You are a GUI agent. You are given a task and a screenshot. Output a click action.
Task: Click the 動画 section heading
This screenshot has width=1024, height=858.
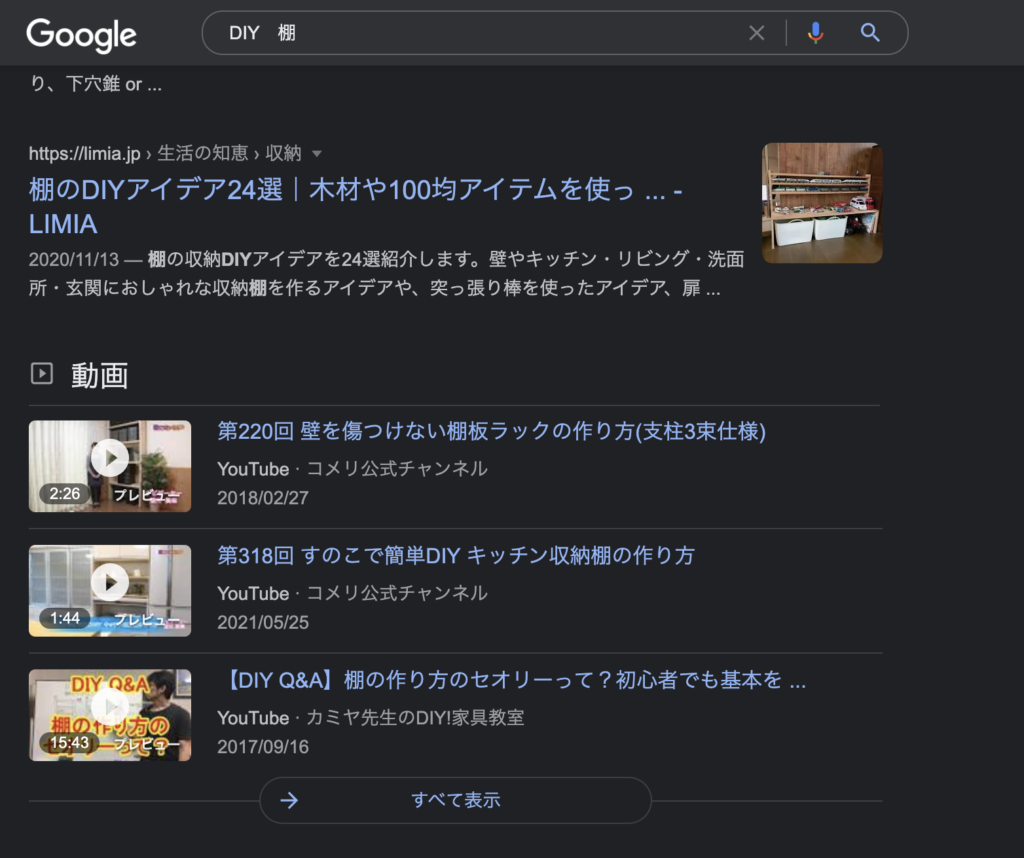[99, 375]
